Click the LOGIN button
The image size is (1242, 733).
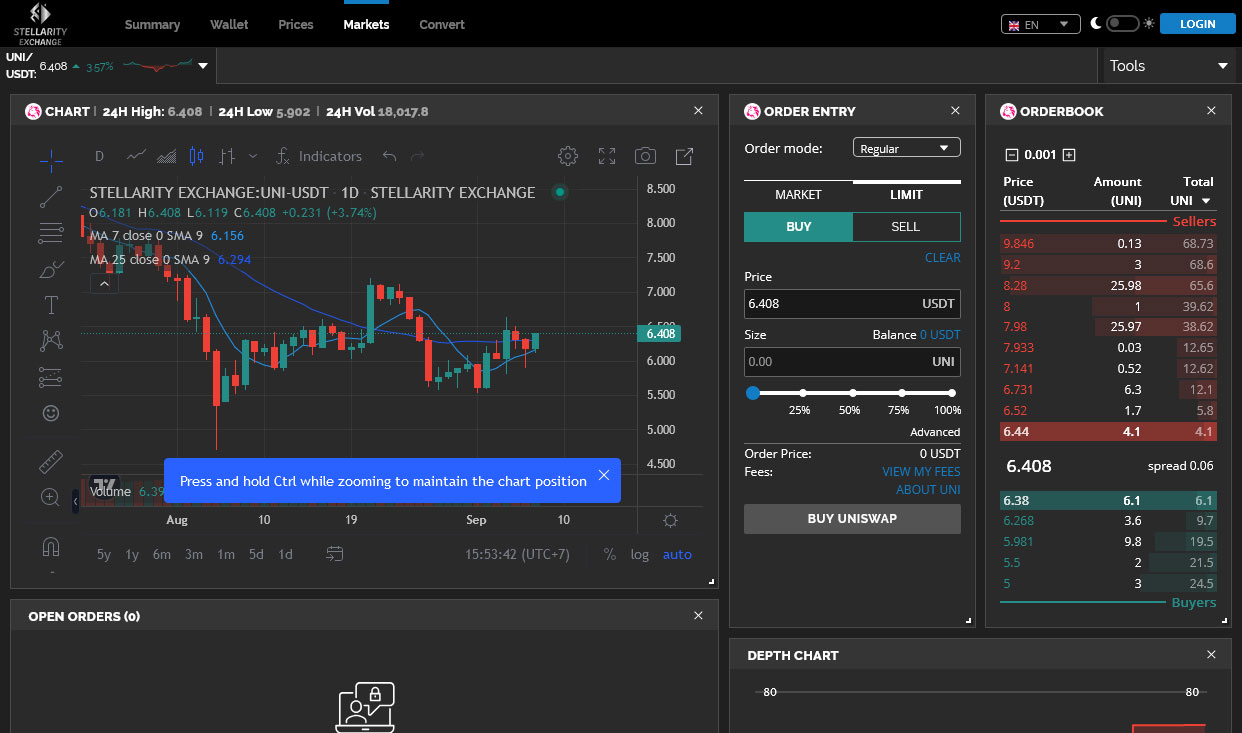[1197, 24]
